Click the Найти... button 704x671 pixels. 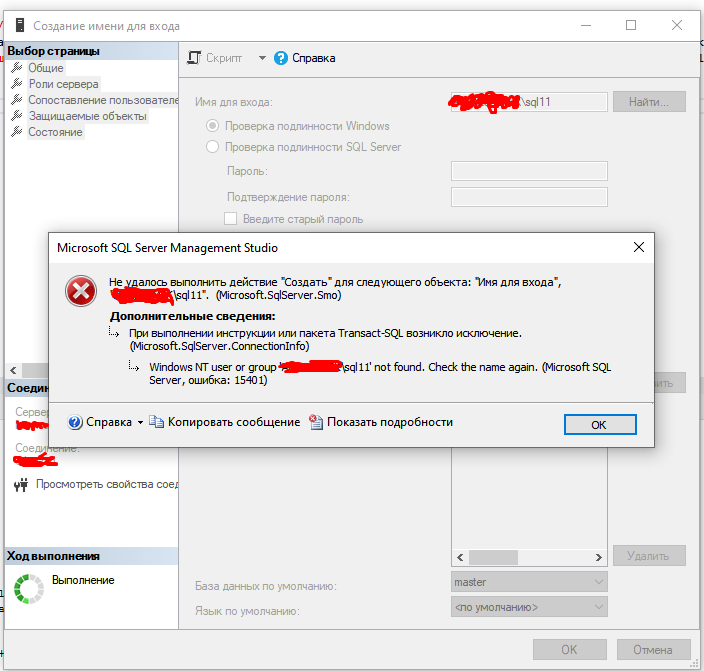tap(649, 102)
